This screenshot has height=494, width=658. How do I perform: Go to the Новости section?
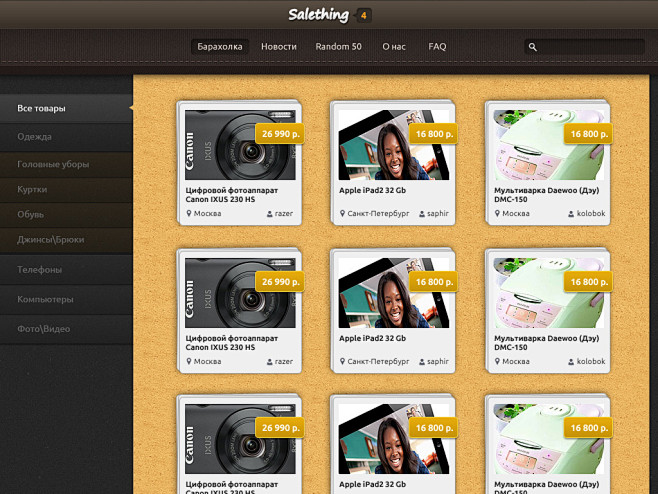pos(279,47)
